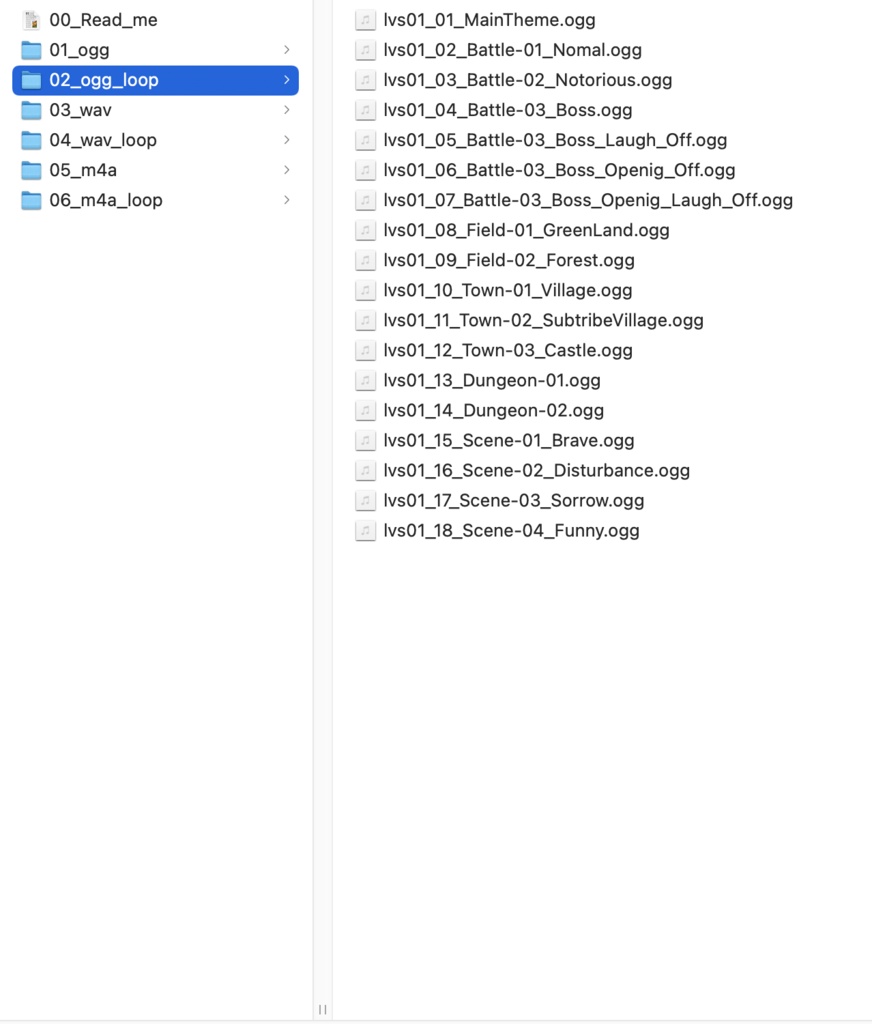Expand the 04_wav_loop folder chevron

287,140
